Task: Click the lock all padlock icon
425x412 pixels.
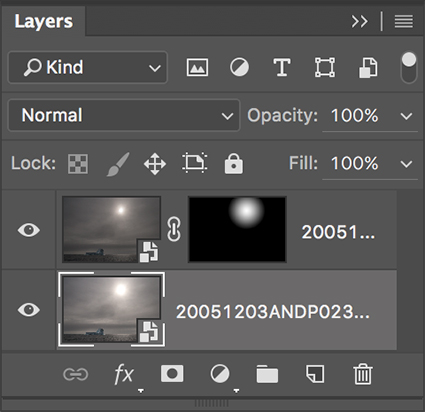Action: (x=234, y=164)
